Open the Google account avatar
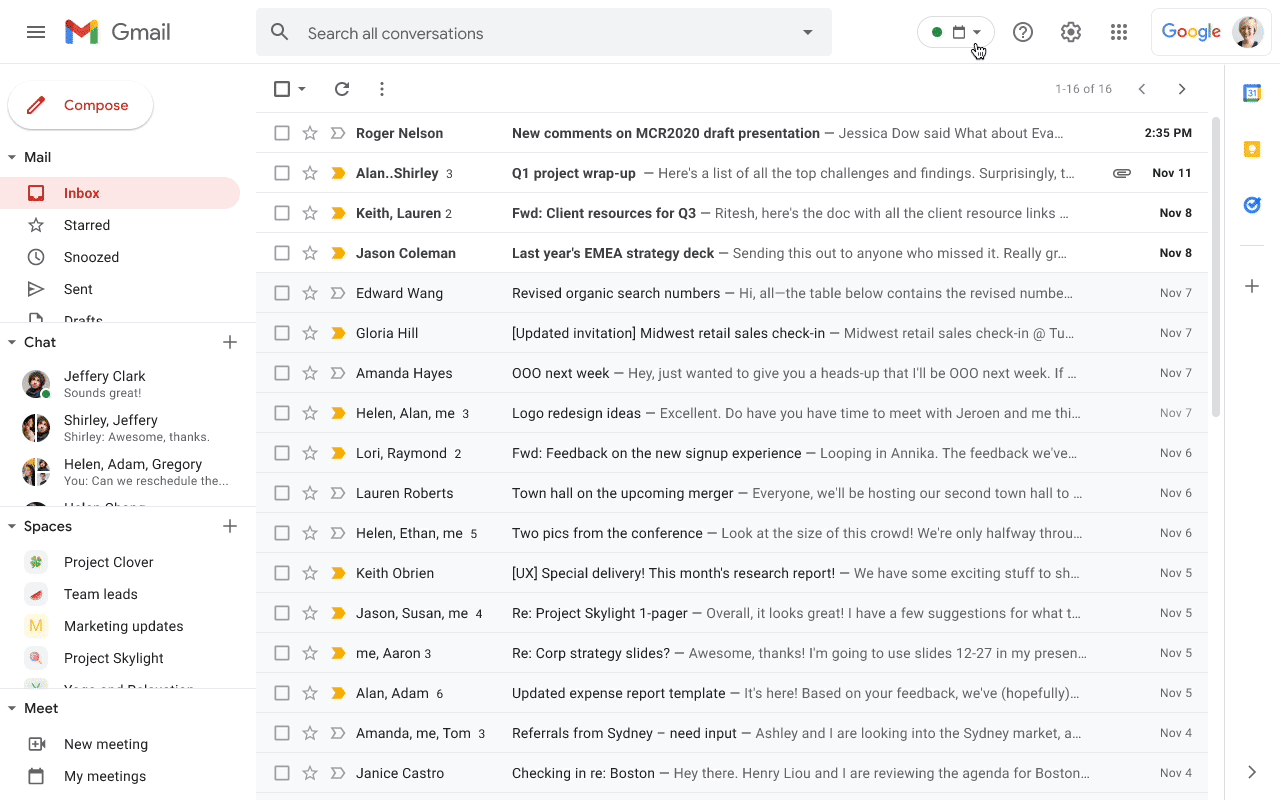1280x800 pixels. [x=1248, y=32]
